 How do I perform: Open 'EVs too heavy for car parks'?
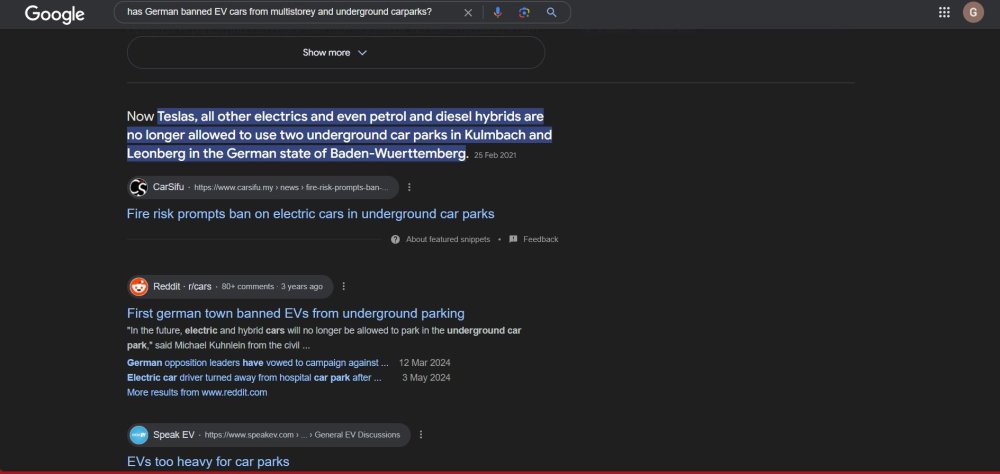[208, 461]
